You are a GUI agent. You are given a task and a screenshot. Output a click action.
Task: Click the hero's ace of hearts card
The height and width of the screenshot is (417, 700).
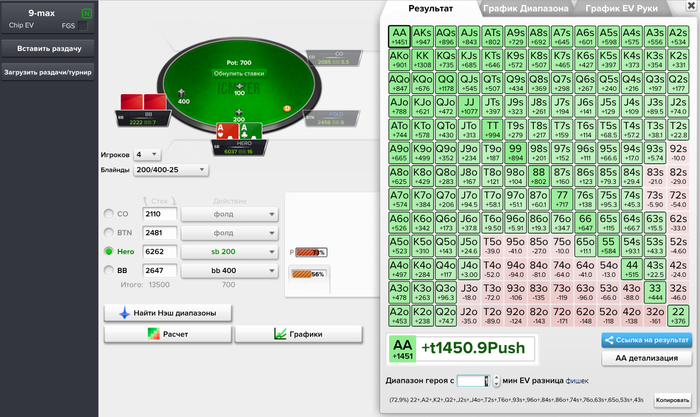click(227, 131)
